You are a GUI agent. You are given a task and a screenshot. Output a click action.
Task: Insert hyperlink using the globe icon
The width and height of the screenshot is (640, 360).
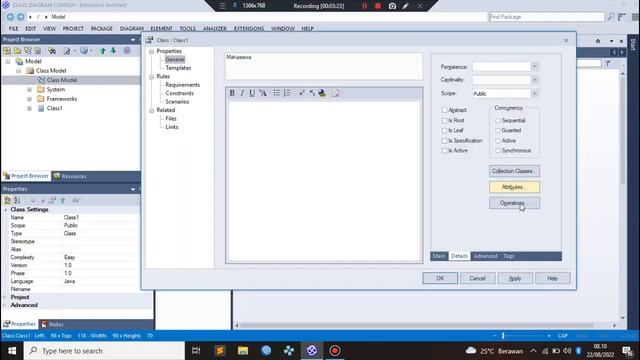pyautogui.click(x=322, y=93)
